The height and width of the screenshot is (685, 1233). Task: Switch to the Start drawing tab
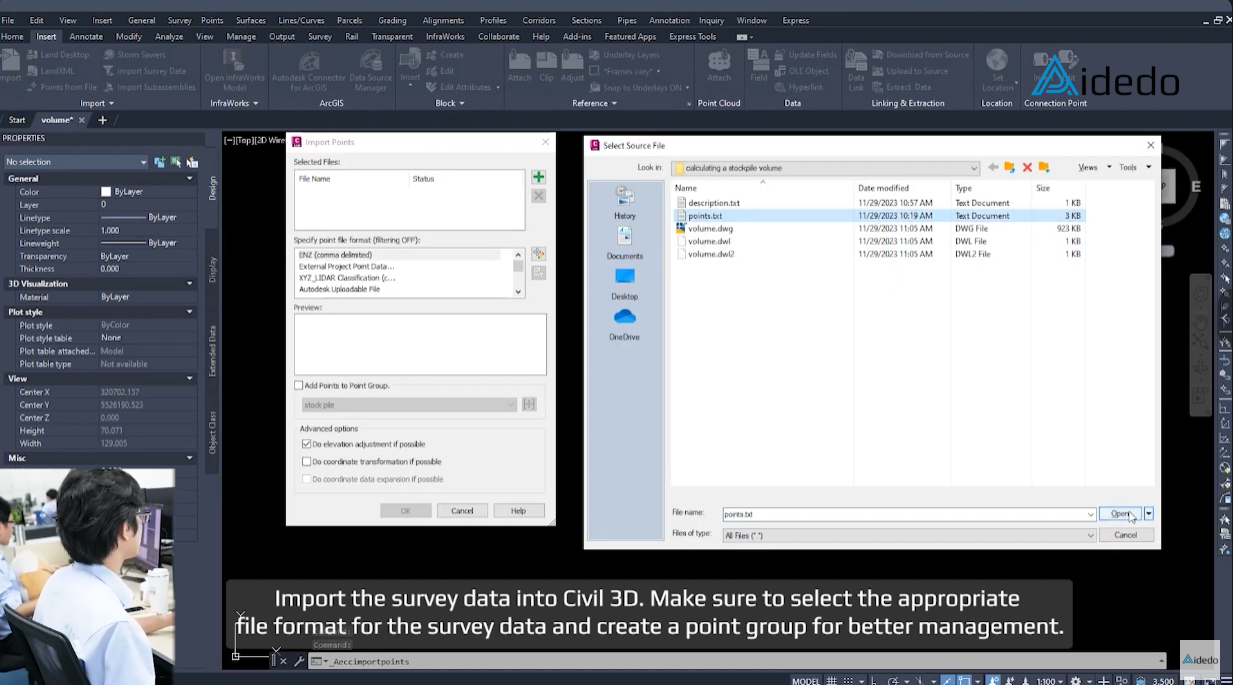pos(17,120)
